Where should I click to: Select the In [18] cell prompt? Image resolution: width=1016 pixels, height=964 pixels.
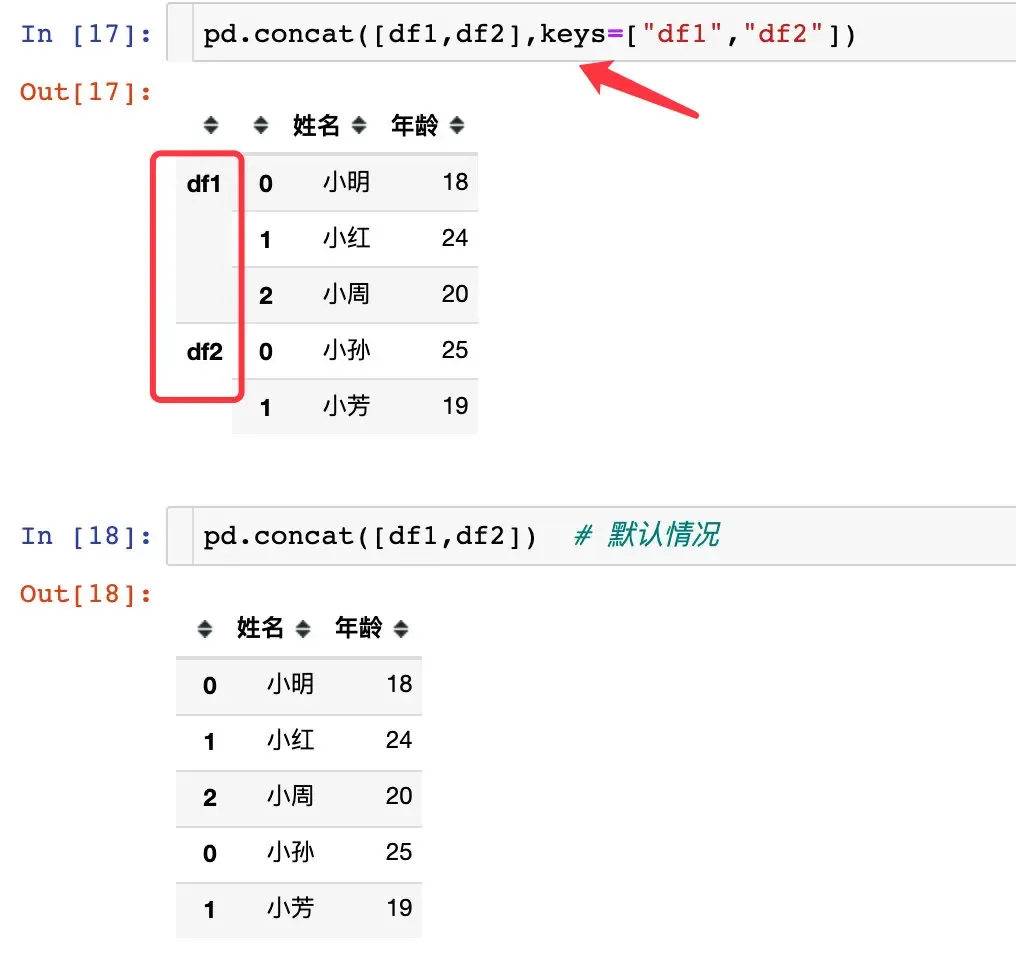tap(87, 536)
